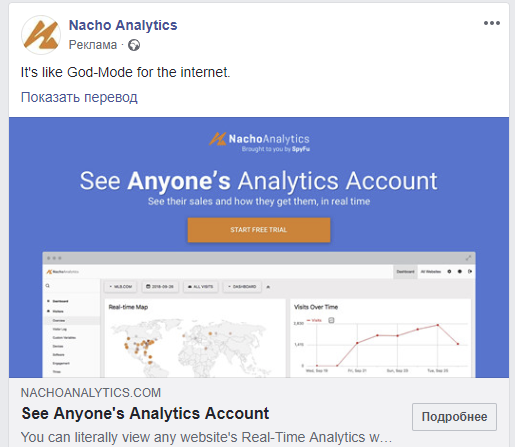Open the post options three-dots menu

pos(492,23)
